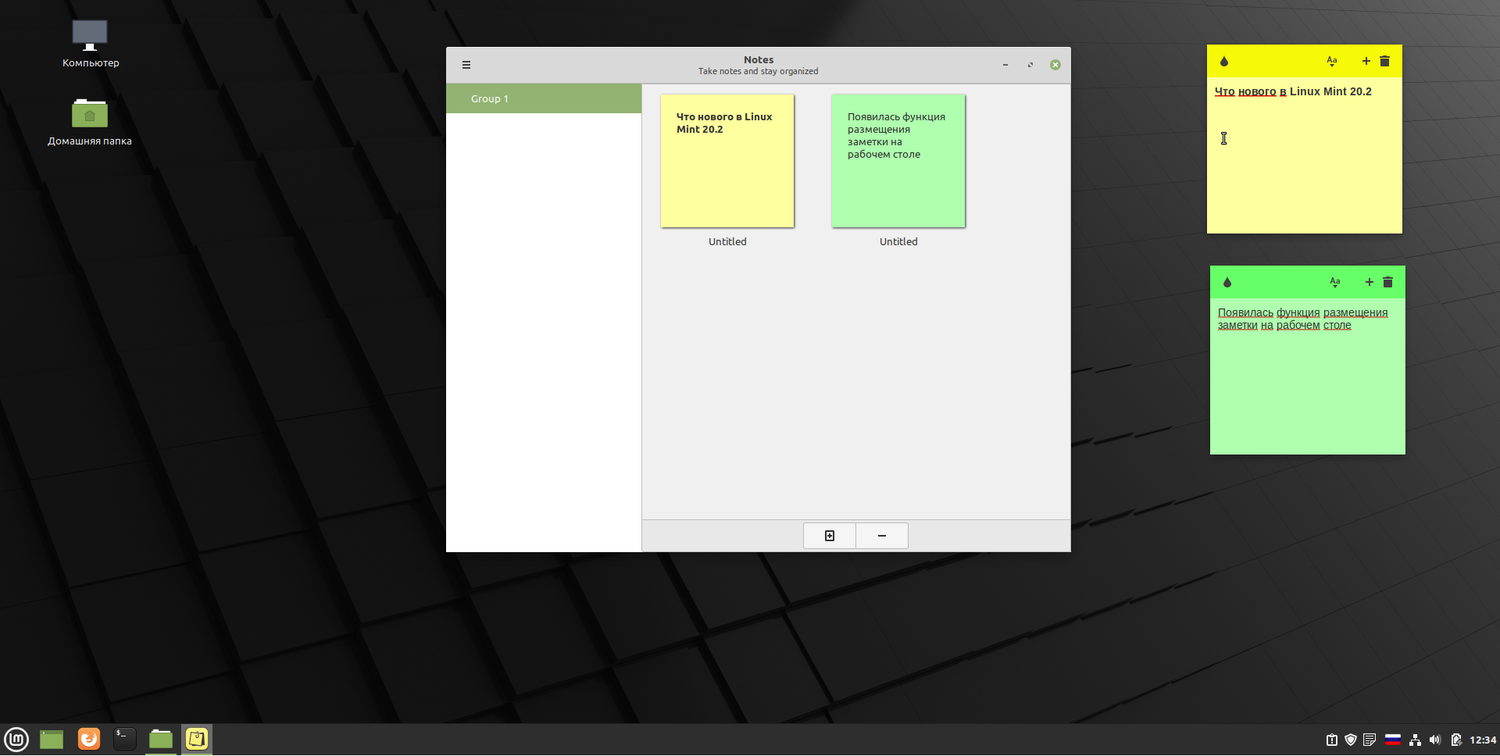Viewport: 1500px width, 756px height.
Task: Open the network connections tray icon
Action: pos(1415,740)
